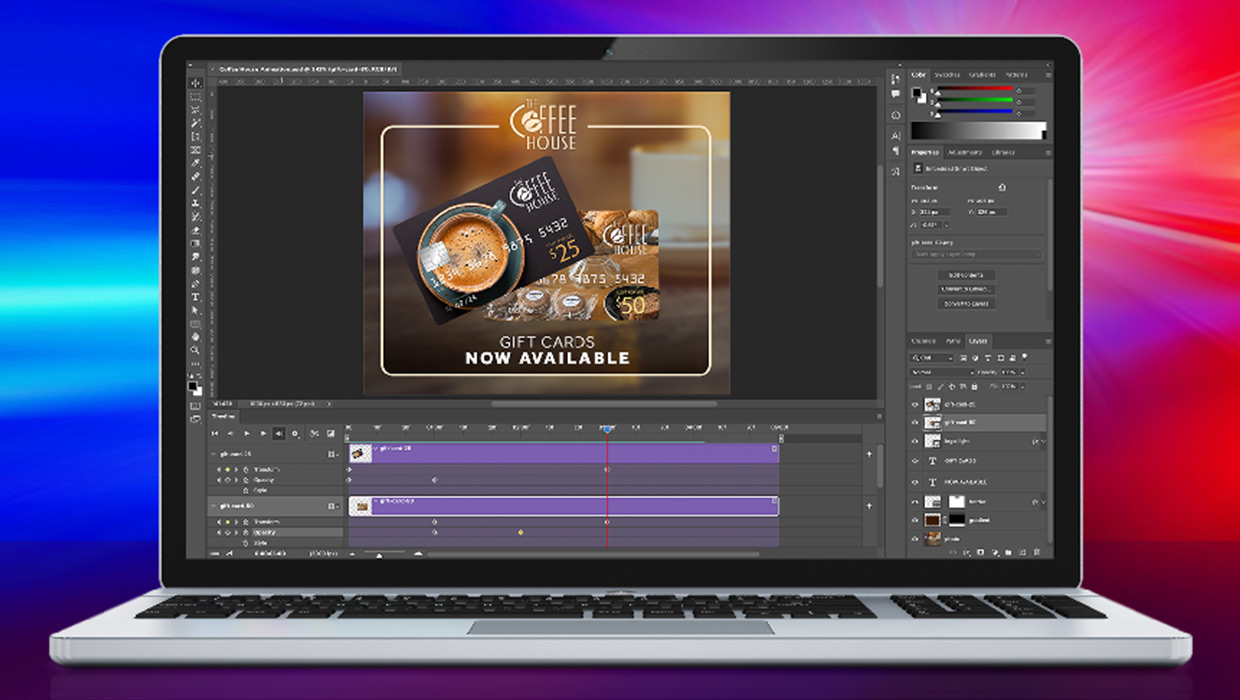The width and height of the screenshot is (1240, 700).
Task: Select the Move tool
Action: coord(195,83)
